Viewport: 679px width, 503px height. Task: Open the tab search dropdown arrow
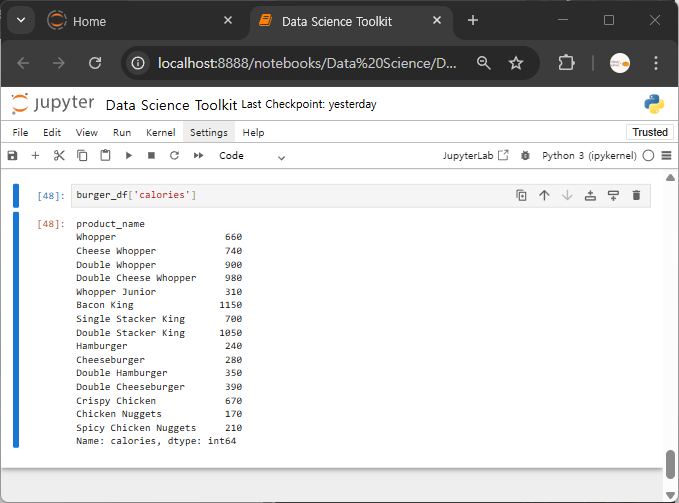point(21,20)
